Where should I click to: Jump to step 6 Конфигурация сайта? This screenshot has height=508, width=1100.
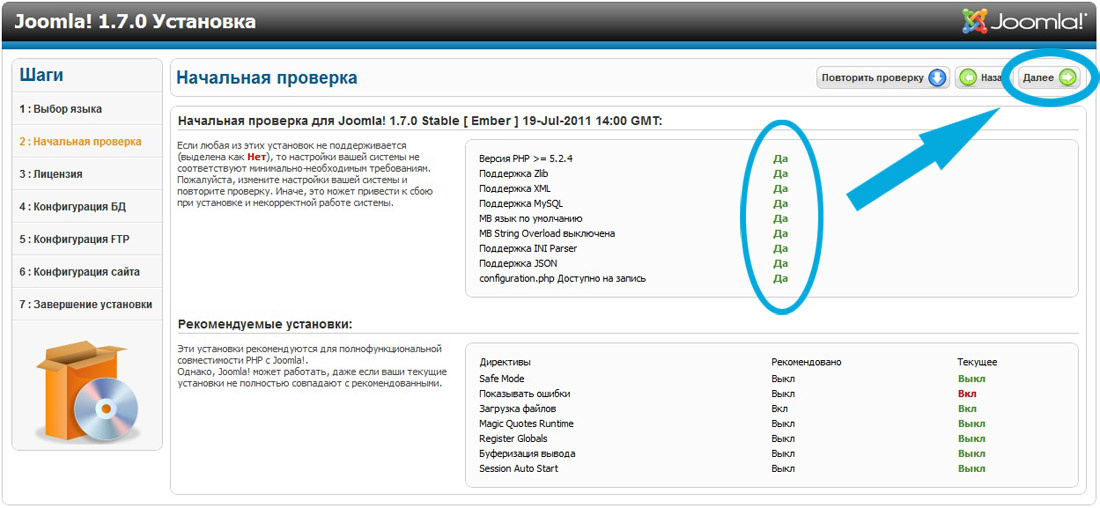point(79,272)
